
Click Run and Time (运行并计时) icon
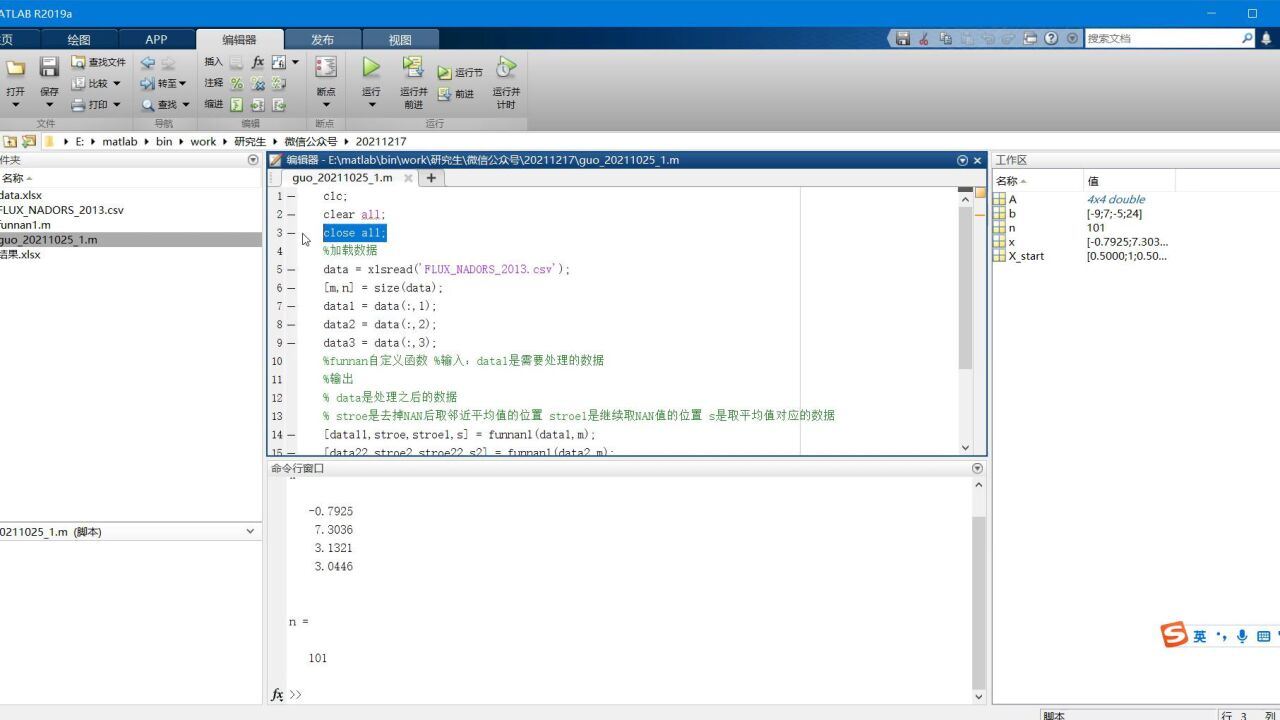tap(506, 67)
